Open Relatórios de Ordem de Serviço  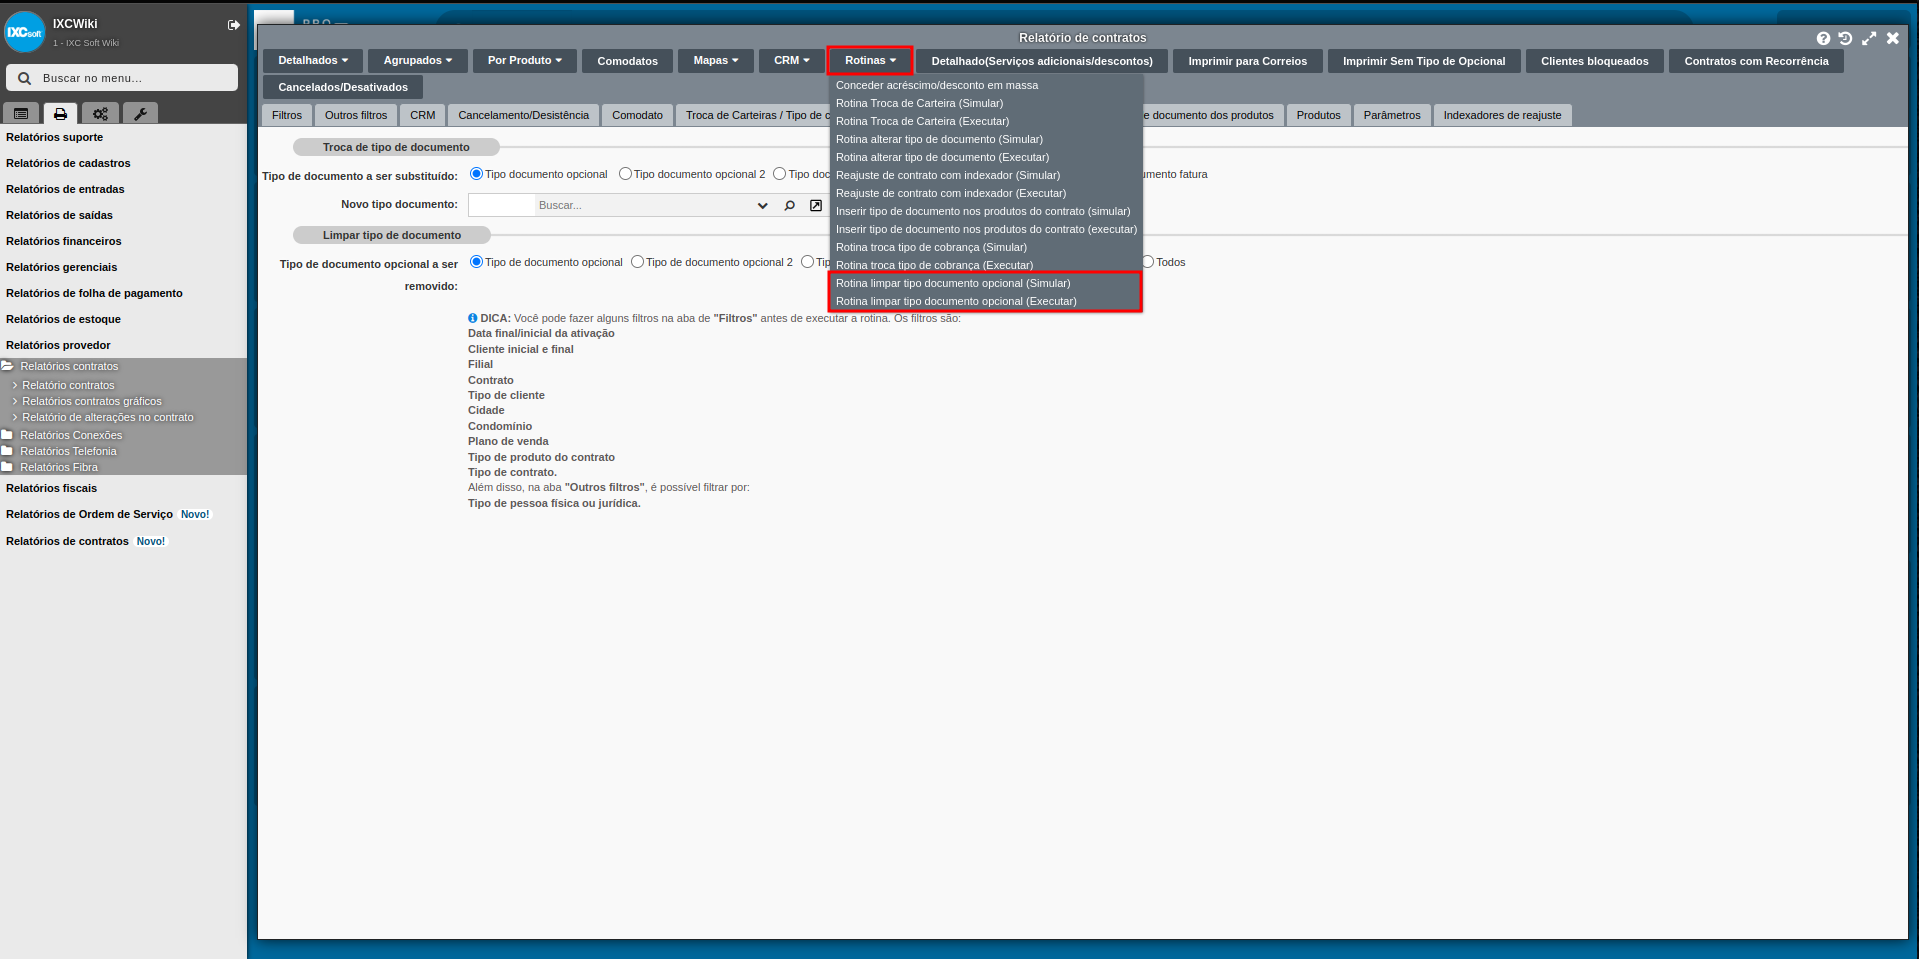click(x=89, y=514)
